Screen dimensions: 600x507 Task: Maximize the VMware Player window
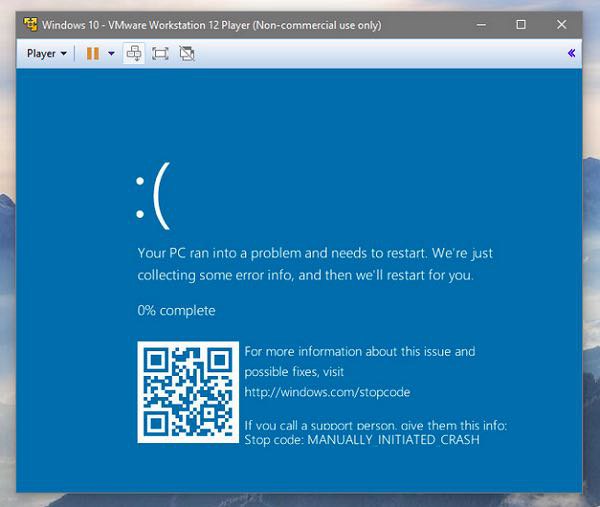tap(521, 25)
